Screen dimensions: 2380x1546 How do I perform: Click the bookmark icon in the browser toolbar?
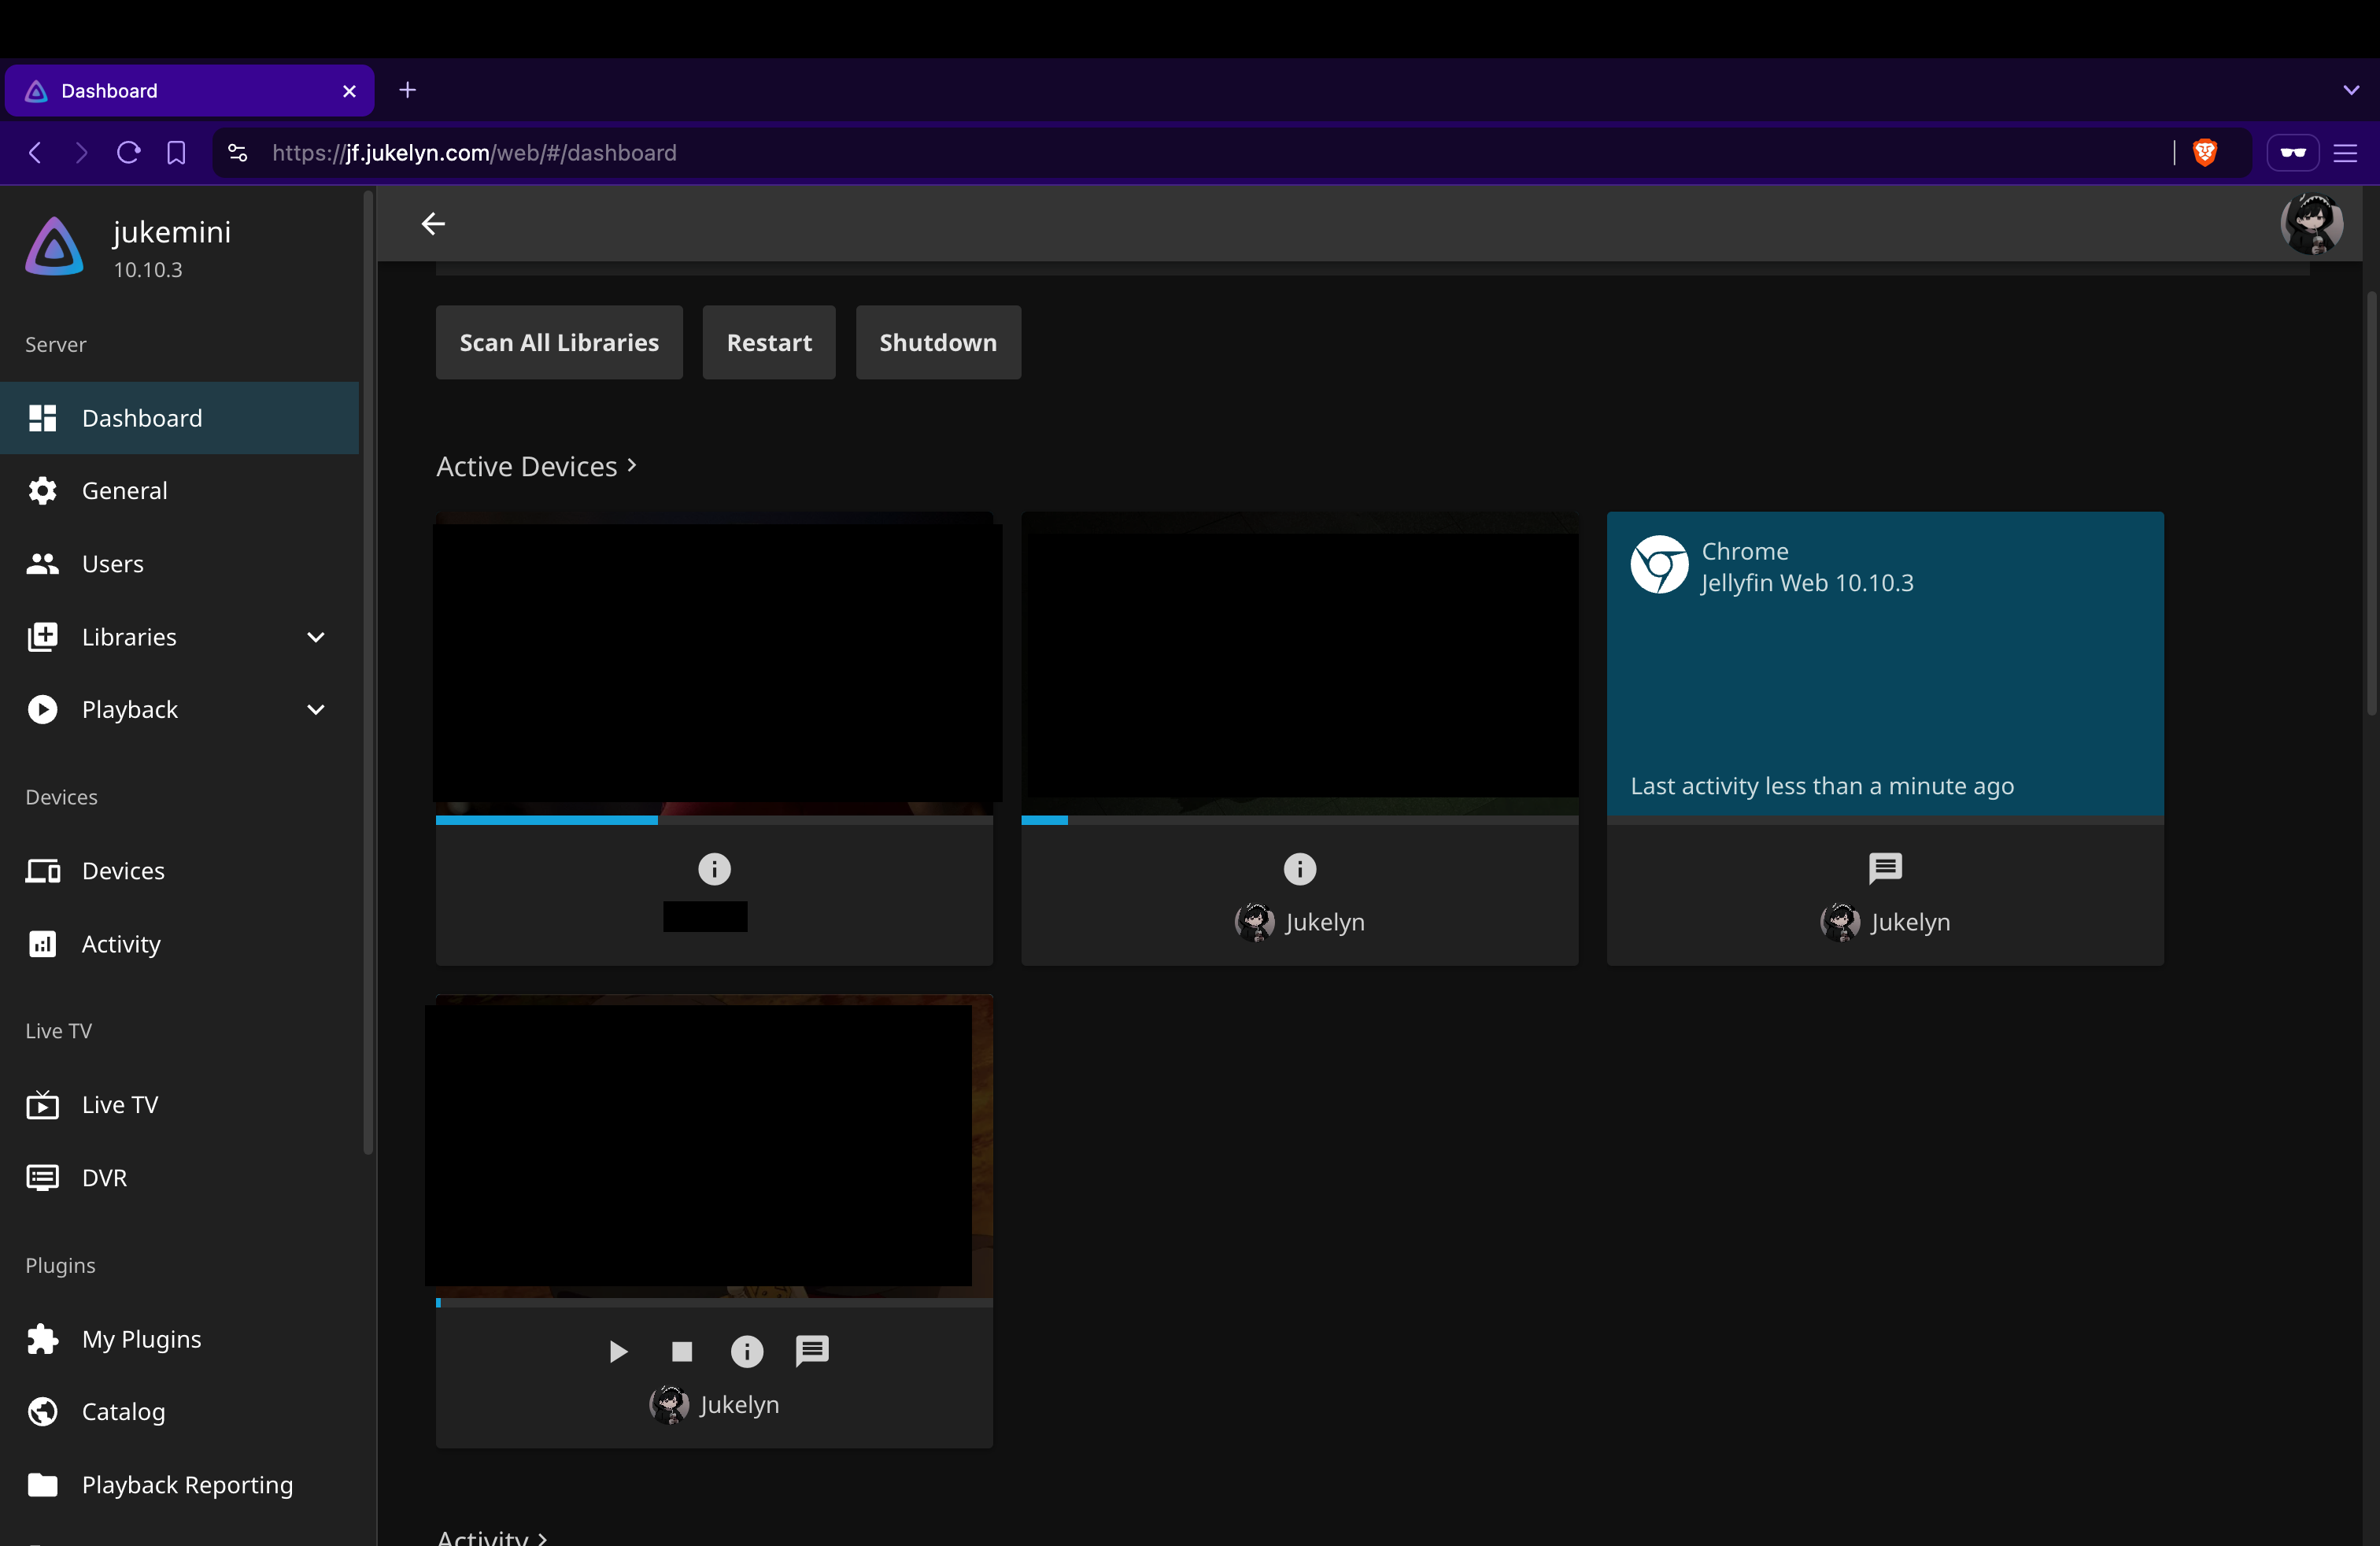click(x=176, y=152)
